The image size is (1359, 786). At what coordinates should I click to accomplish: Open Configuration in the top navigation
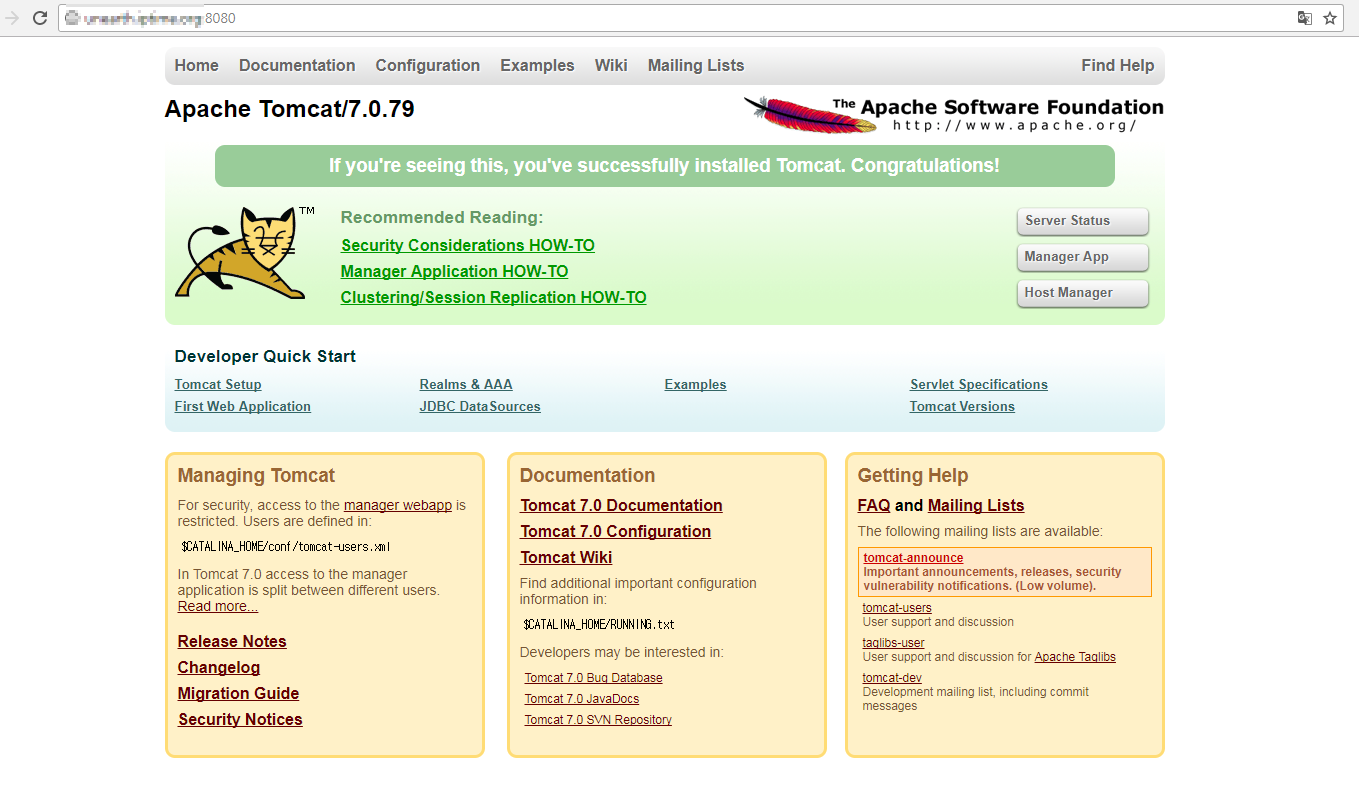coord(428,66)
